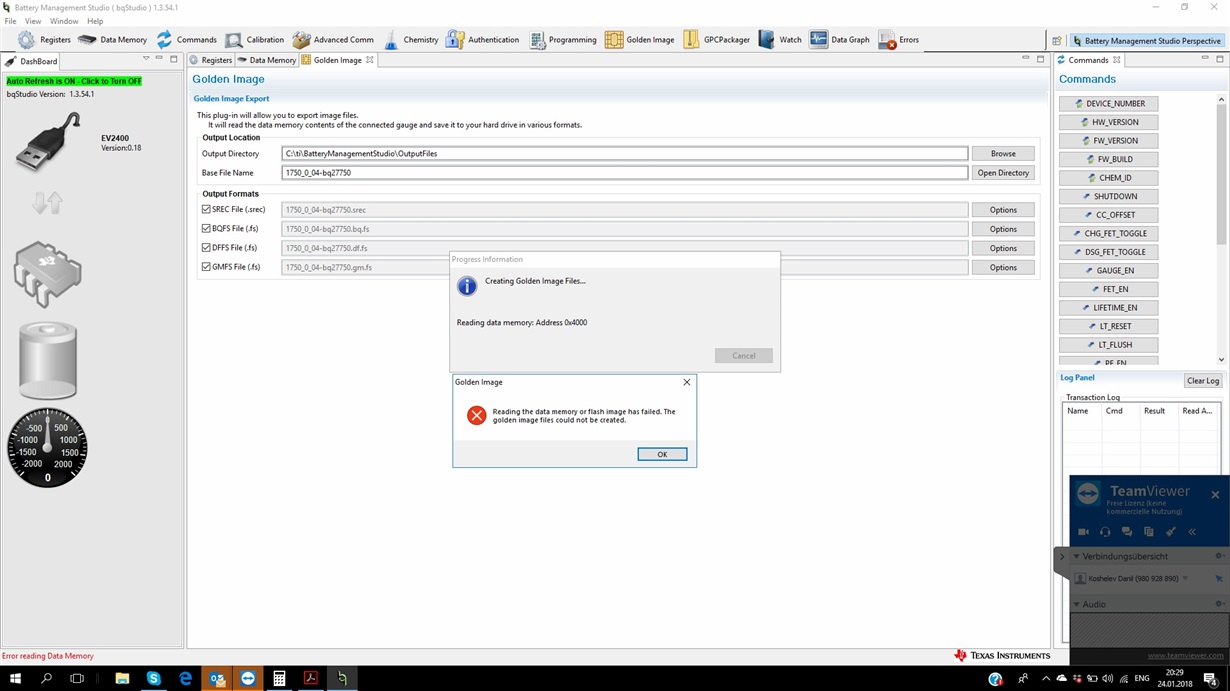1230x691 pixels.
Task: Select the EV2400 USB adapter icon
Action: pos(48,142)
